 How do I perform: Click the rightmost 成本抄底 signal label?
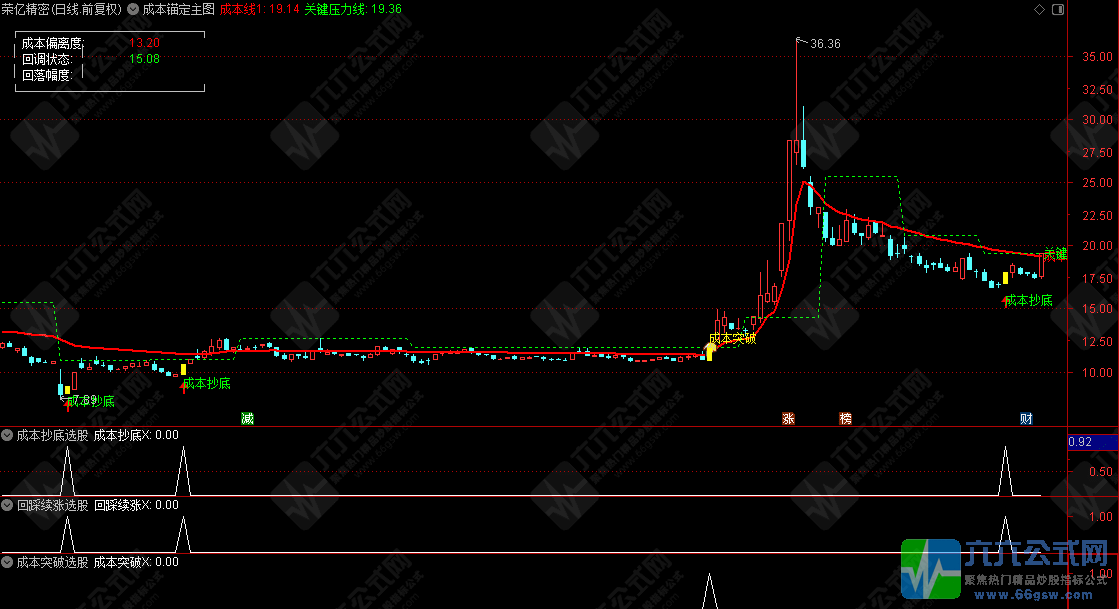1028,300
